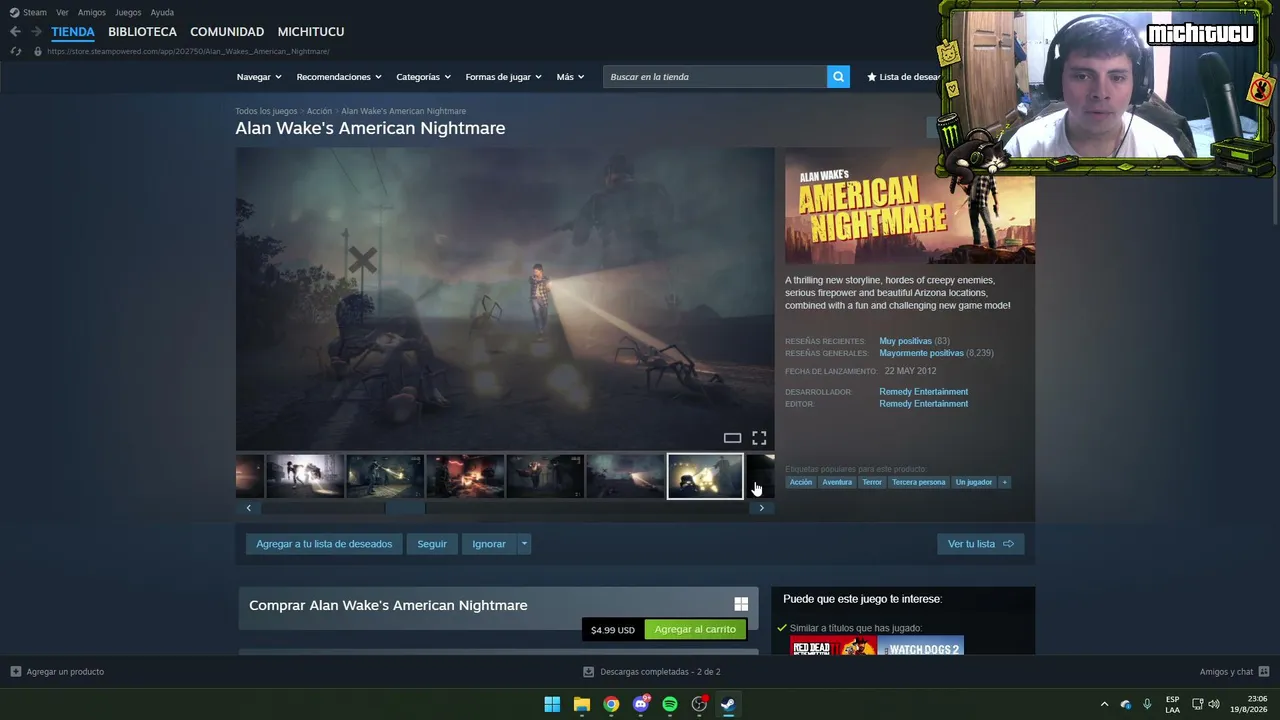The width and height of the screenshot is (1280, 720).
Task: Show next thumbnails with the right arrow
Action: point(761,508)
